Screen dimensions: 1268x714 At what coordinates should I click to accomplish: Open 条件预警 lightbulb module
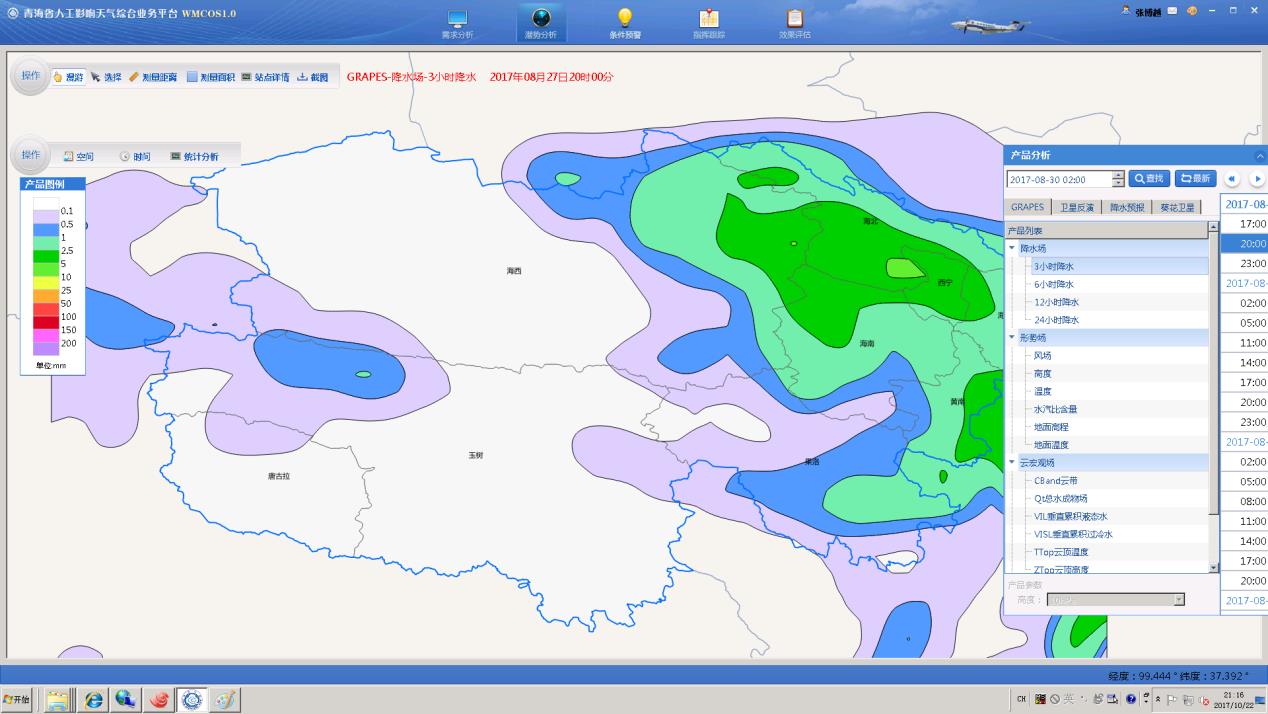(x=625, y=24)
